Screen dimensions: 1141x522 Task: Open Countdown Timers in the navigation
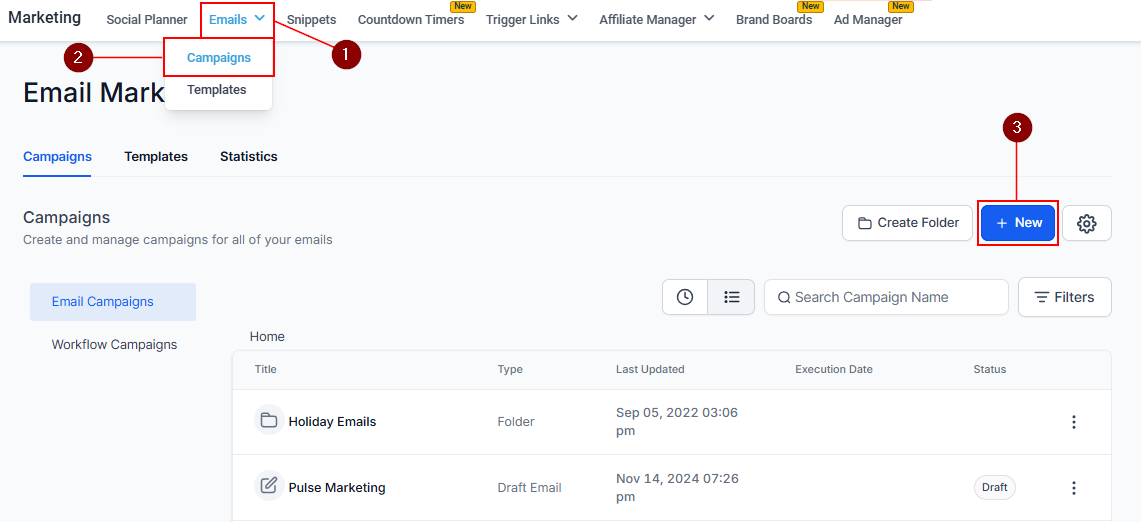pyautogui.click(x=411, y=20)
